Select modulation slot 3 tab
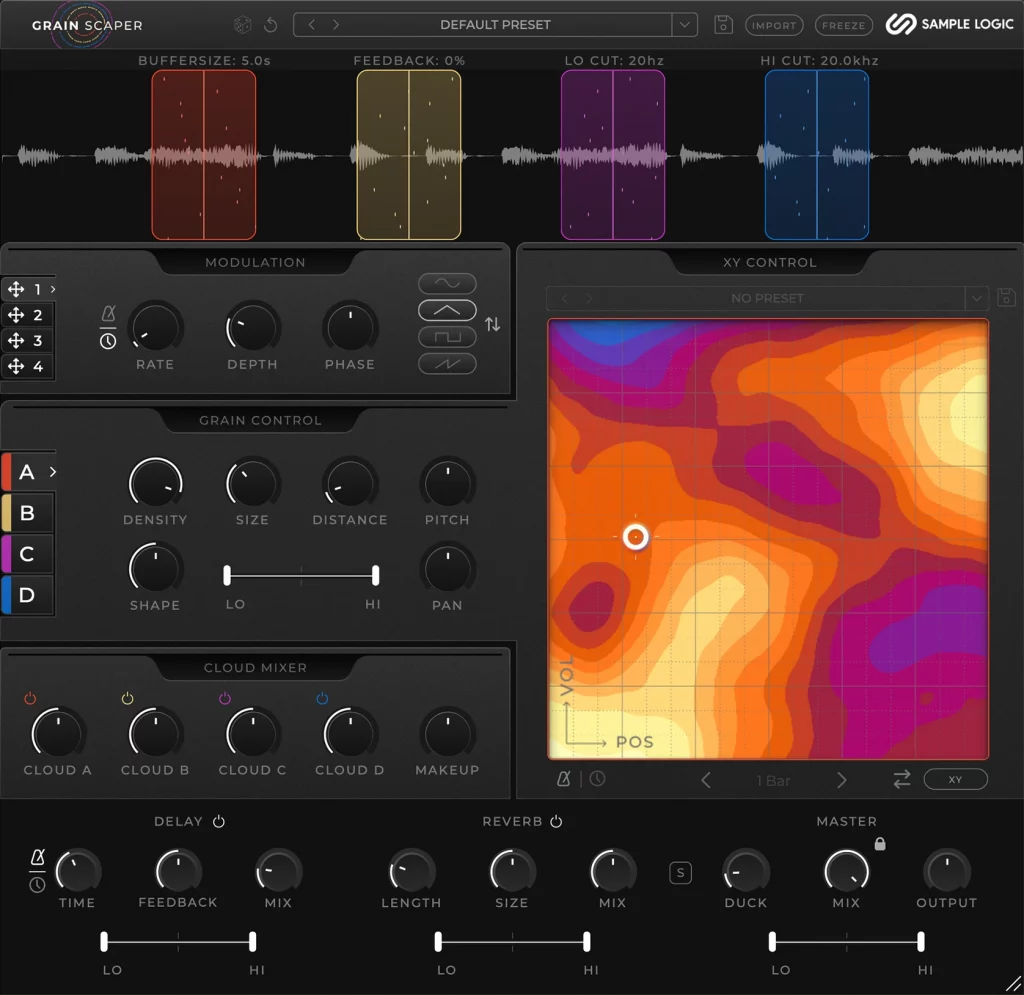Screen dimensions: 1024x995 pyautogui.click(x=27, y=341)
